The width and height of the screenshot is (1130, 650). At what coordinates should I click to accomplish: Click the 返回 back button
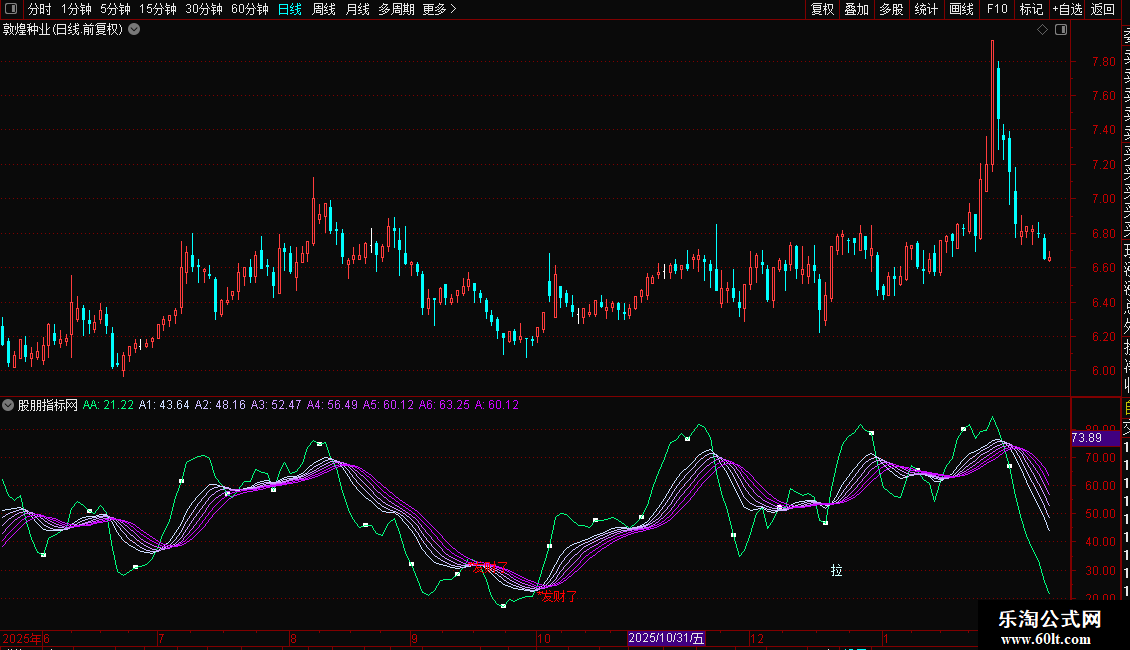point(1103,9)
